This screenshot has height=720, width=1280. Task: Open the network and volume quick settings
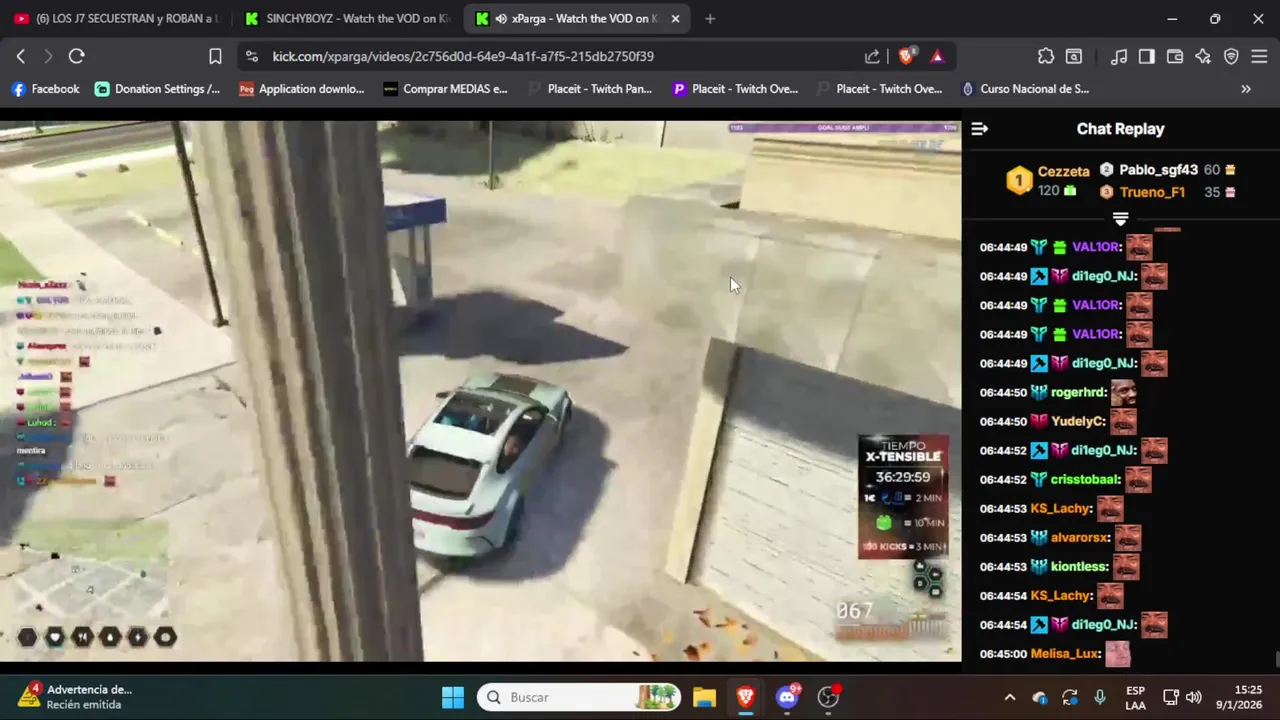1182,697
